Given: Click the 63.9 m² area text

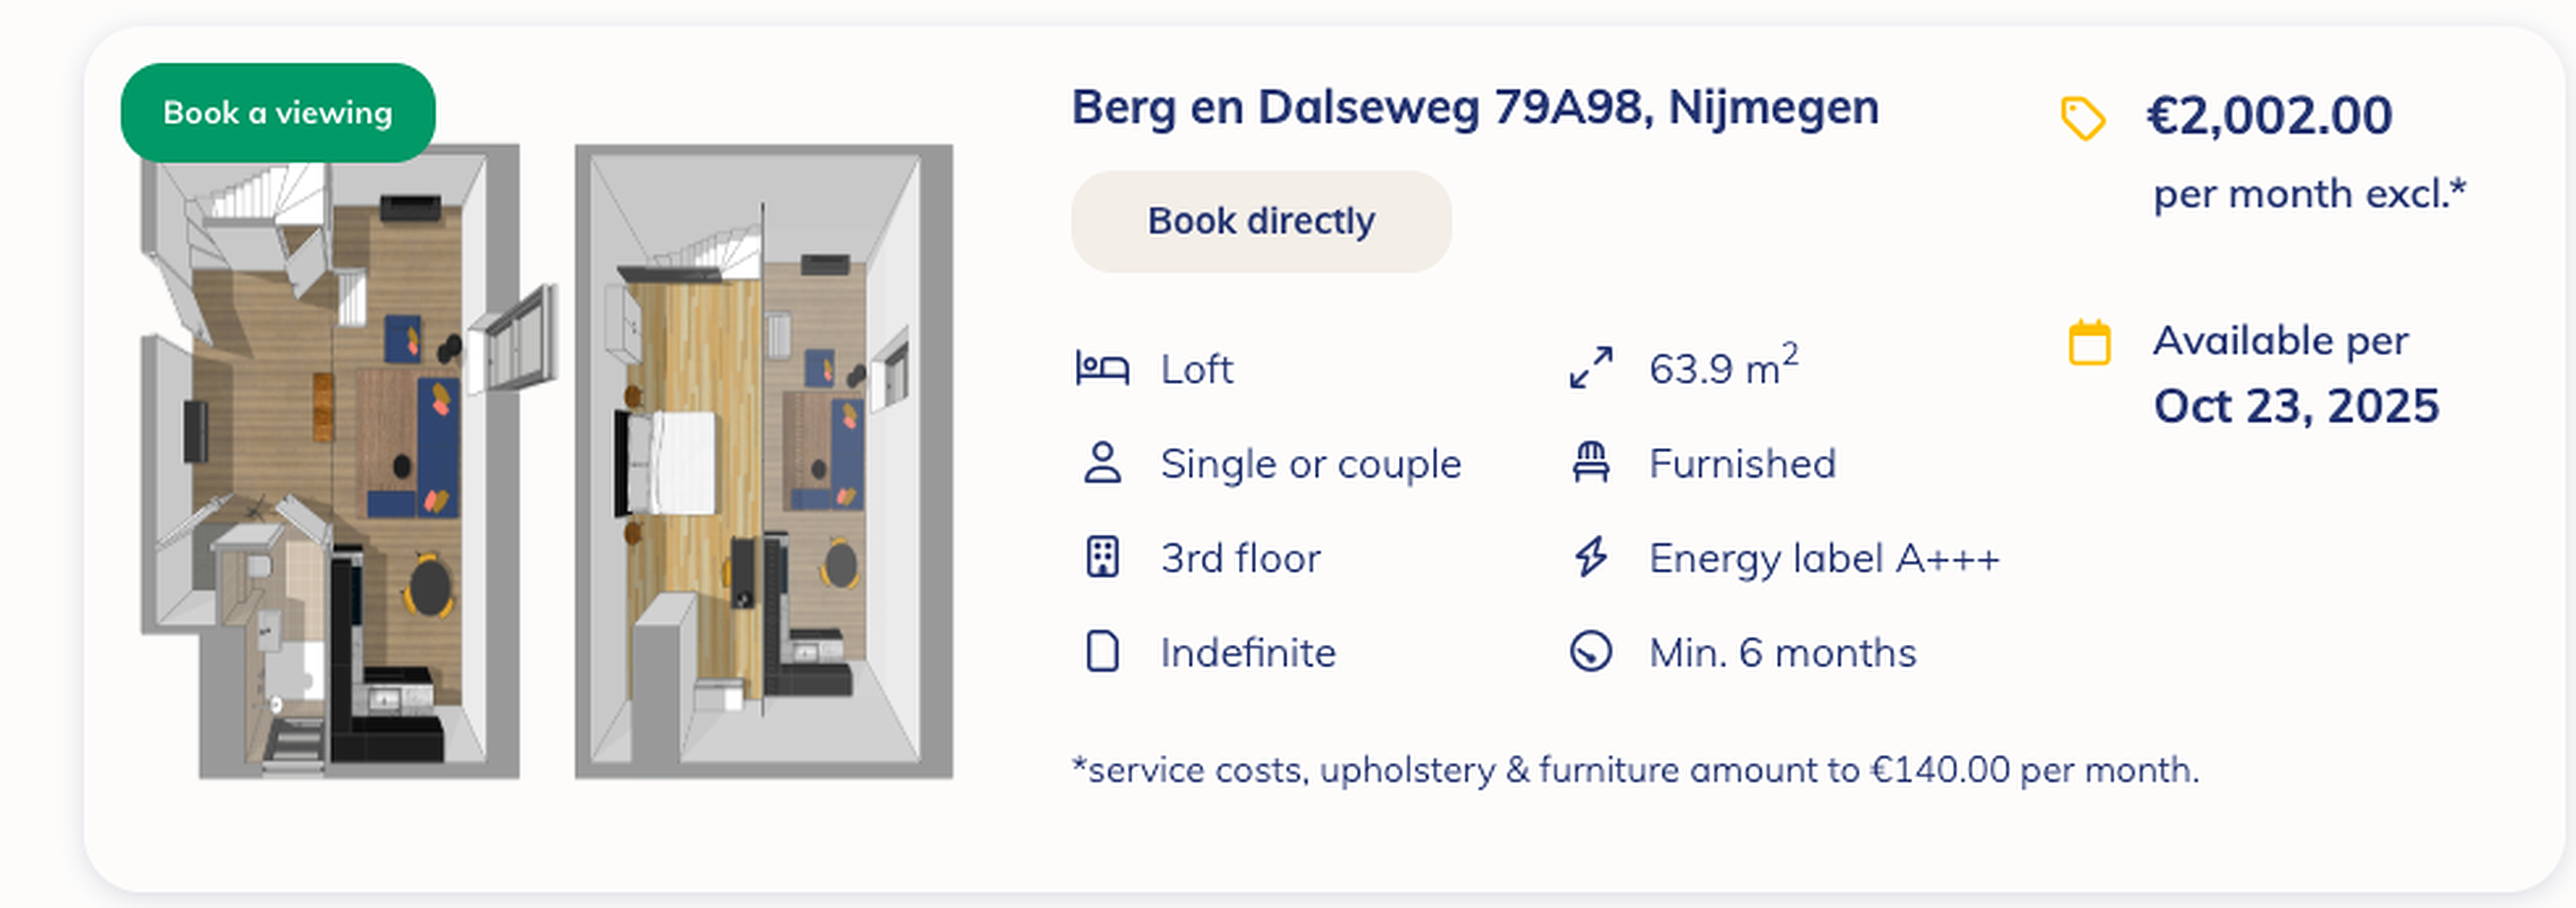Looking at the screenshot, I should point(1722,368).
